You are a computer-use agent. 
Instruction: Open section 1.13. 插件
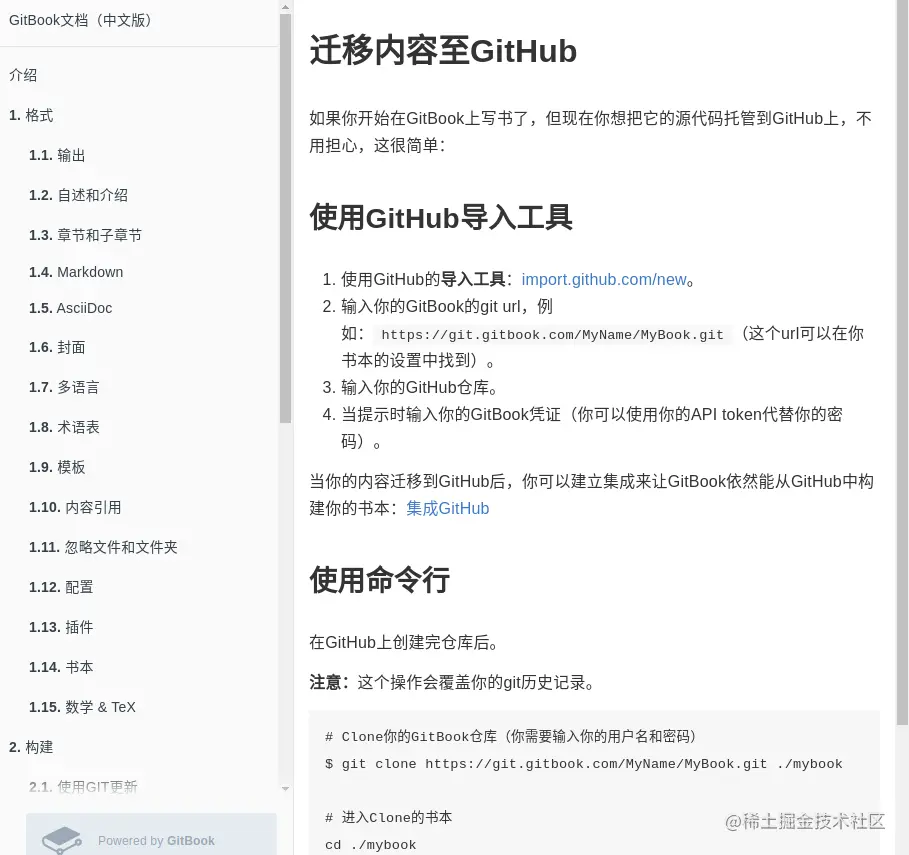(x=61, y=627)
